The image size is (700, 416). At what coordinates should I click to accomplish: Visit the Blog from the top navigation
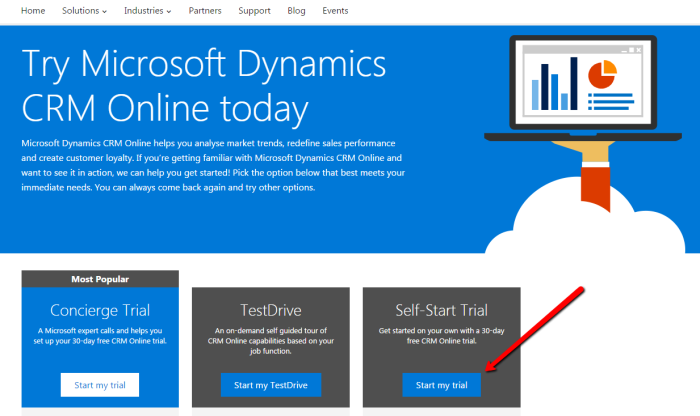pyautogui.click(x=297, y=11)
